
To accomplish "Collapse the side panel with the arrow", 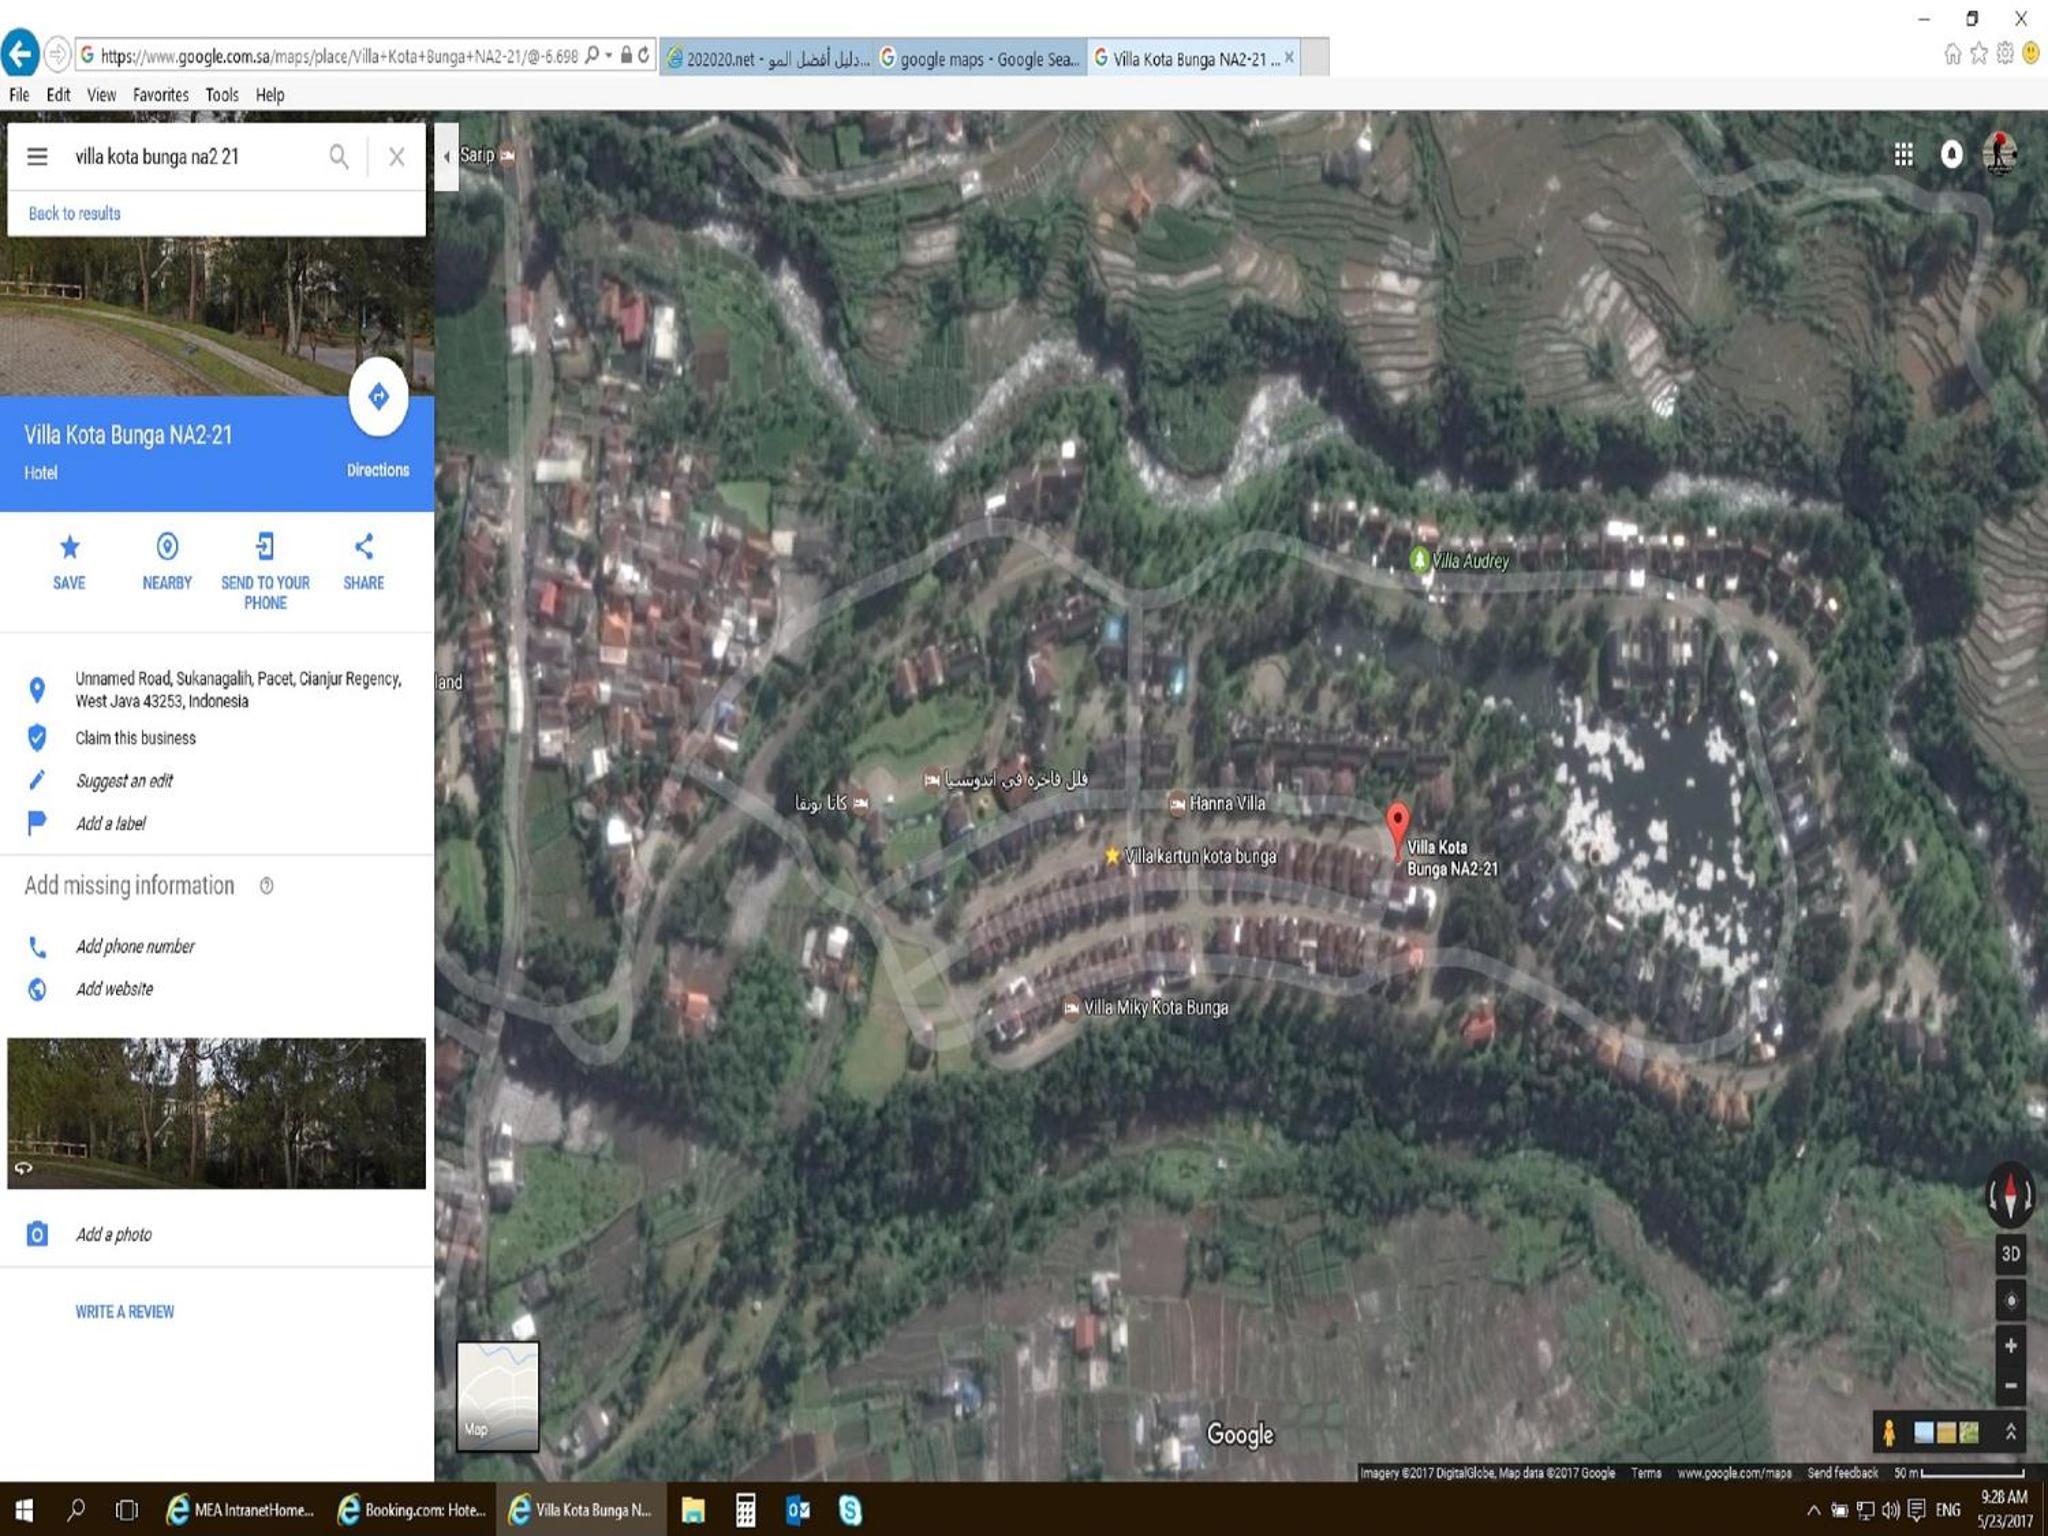I will point(446,156).
